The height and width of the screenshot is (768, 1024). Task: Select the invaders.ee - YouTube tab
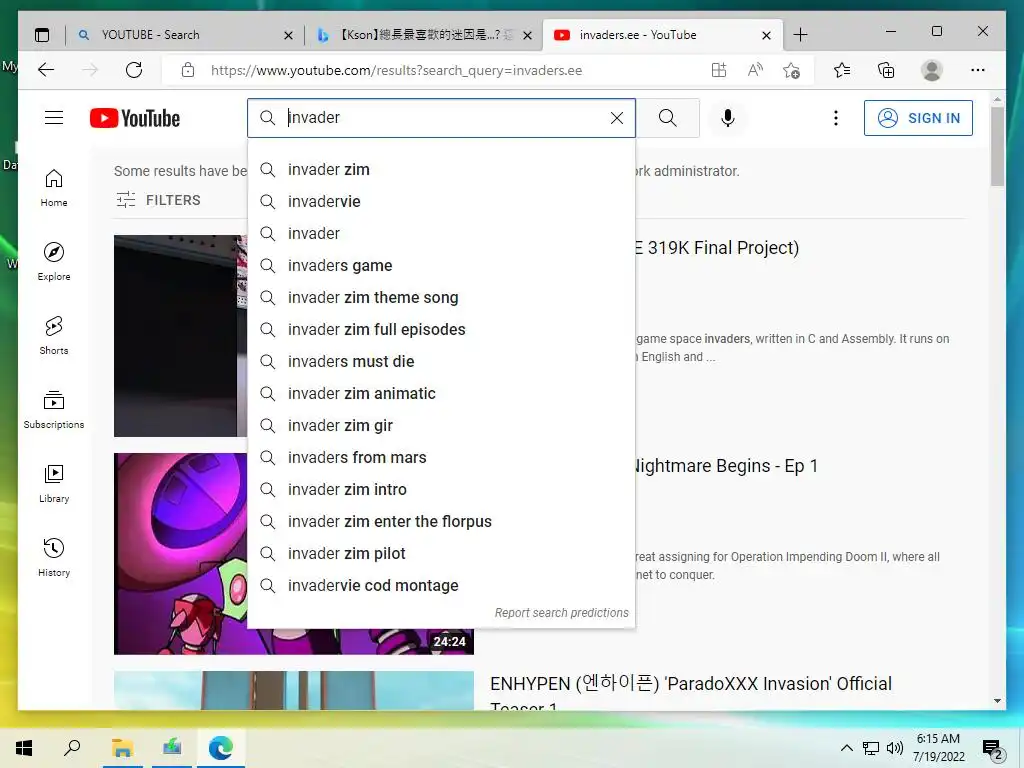click(661, 35)
